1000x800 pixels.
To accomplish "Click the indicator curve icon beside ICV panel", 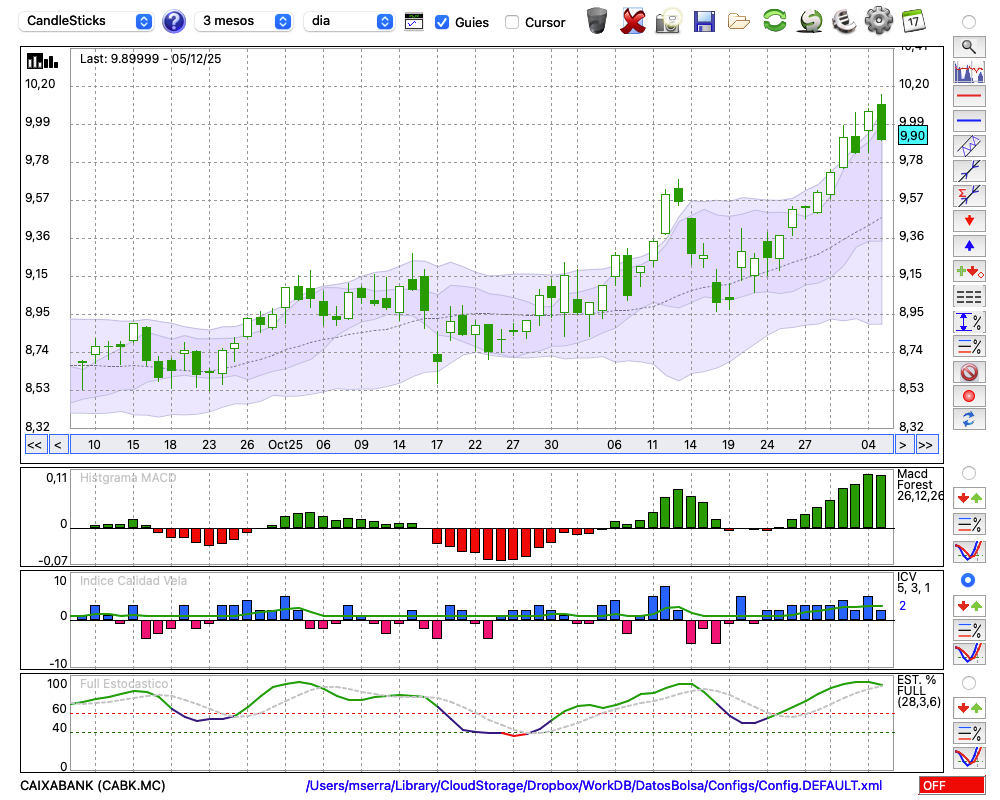I will [x=969, y=654].
